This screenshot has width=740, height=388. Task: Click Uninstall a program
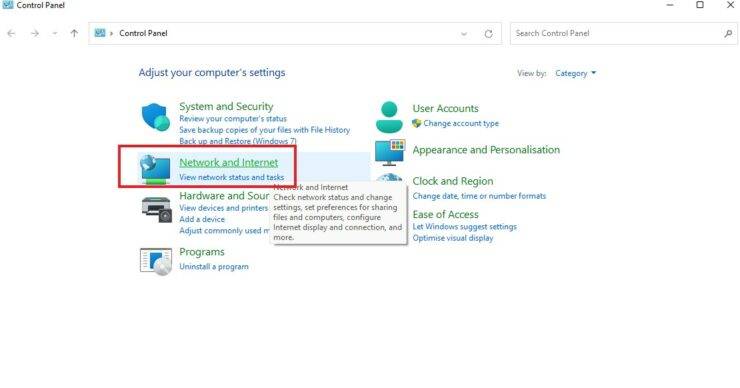click(x=214, y=266)
